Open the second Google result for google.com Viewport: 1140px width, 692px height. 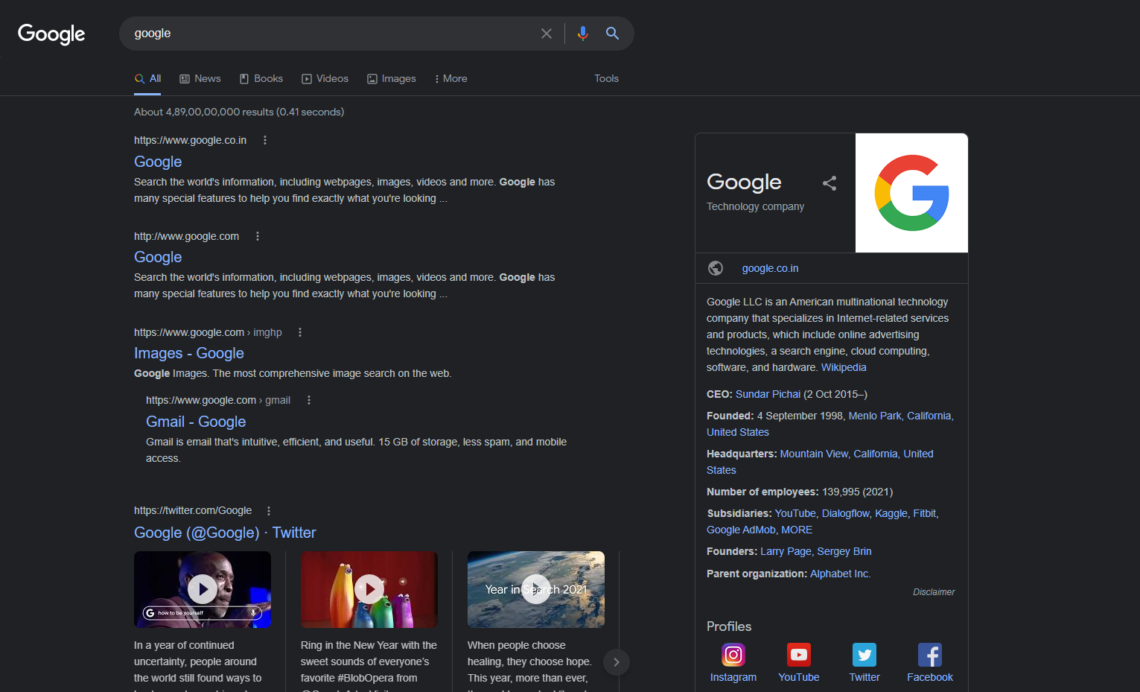(x=158, y=257)
